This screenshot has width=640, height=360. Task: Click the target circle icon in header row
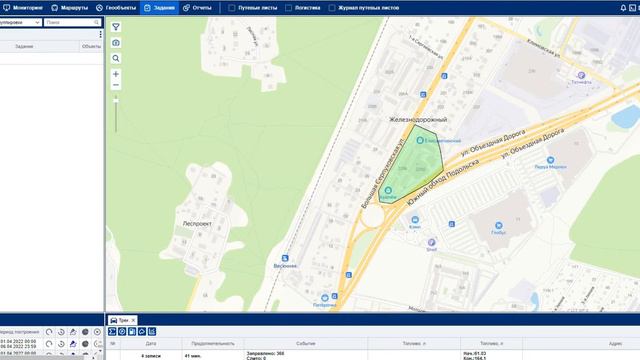(x=97, y=332)
